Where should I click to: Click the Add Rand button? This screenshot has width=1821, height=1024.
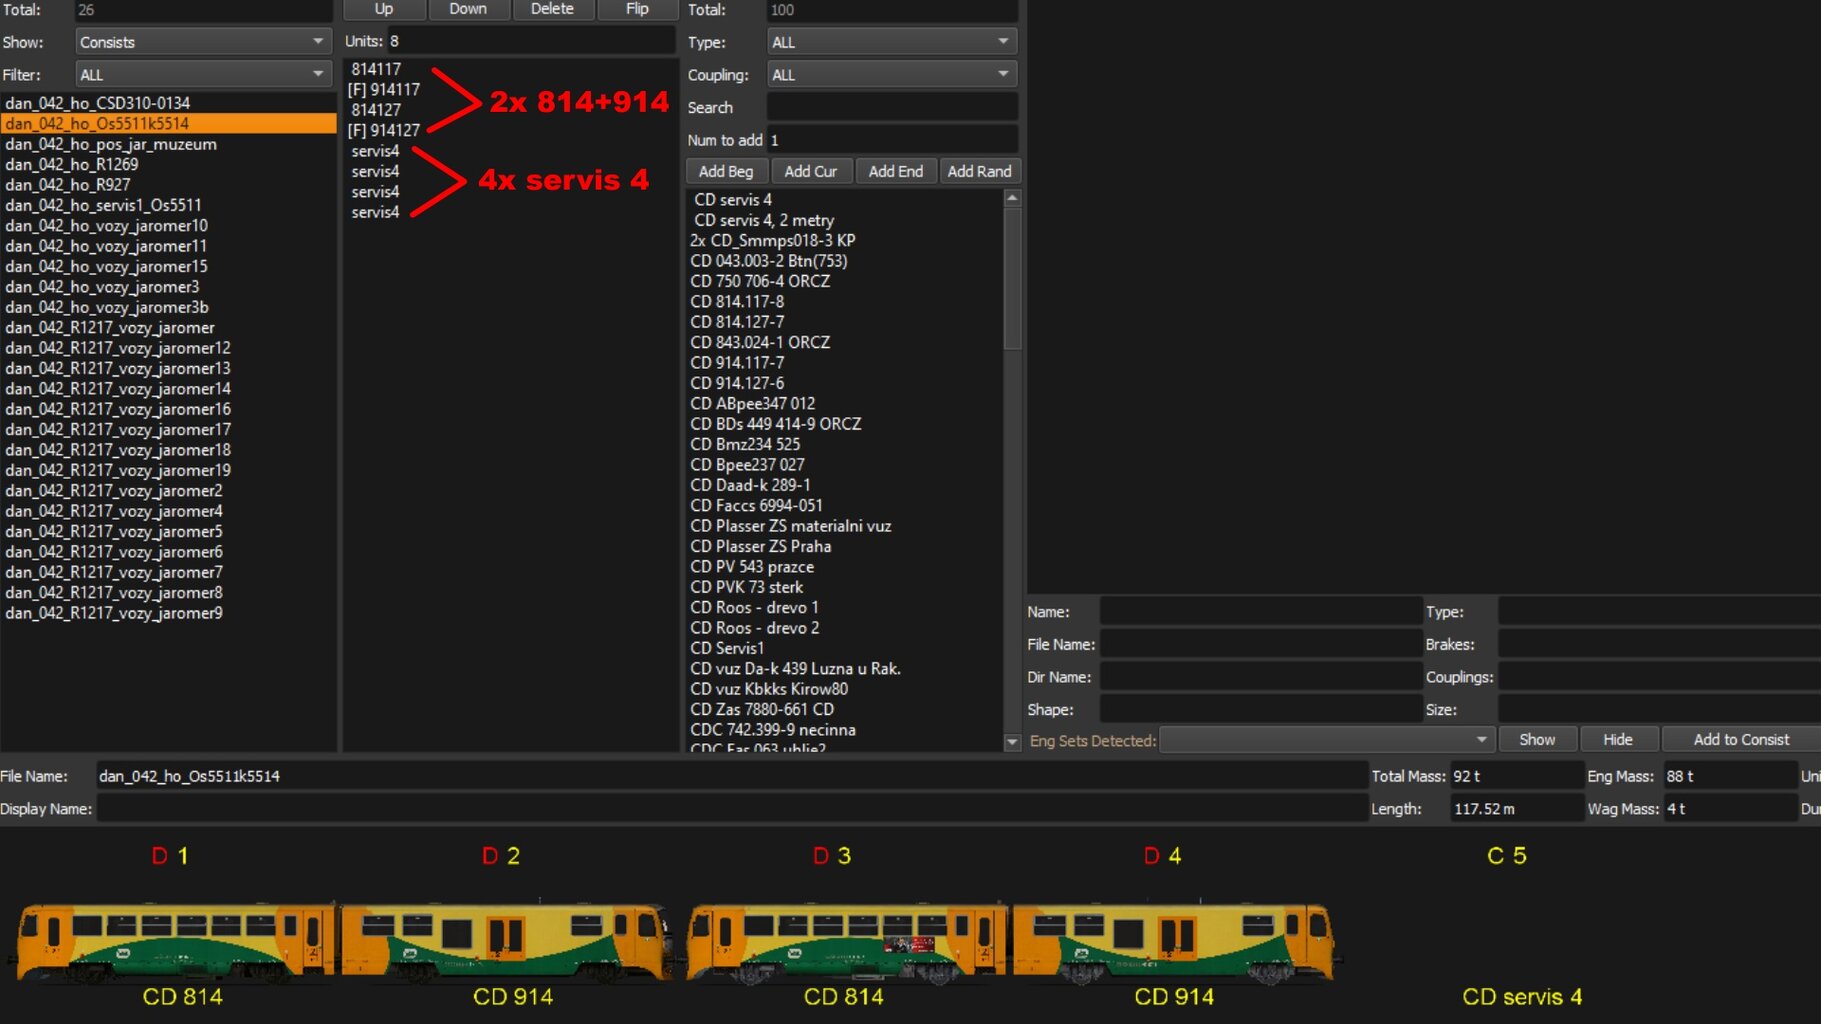point(979,172)
